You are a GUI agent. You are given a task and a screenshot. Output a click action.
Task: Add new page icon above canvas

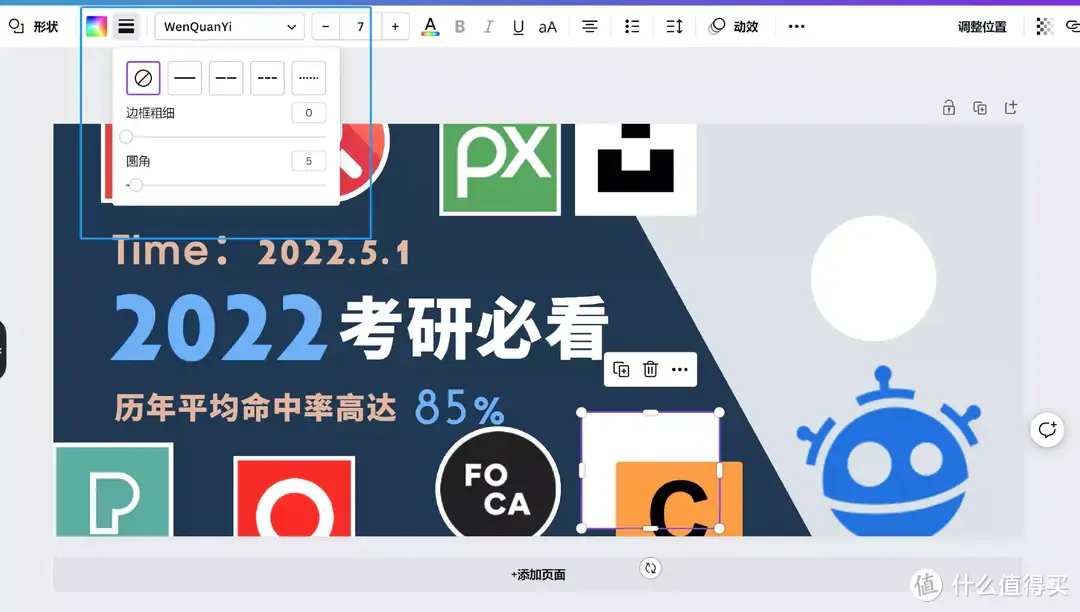[1010, 108]
